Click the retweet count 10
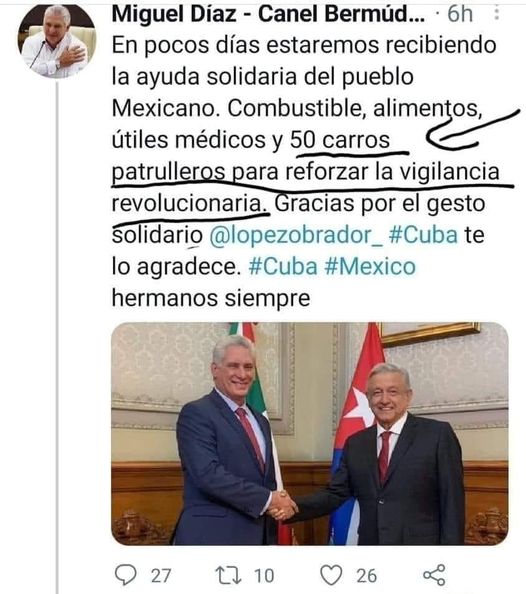The image size is (526, 594). (x=264, y=575)
